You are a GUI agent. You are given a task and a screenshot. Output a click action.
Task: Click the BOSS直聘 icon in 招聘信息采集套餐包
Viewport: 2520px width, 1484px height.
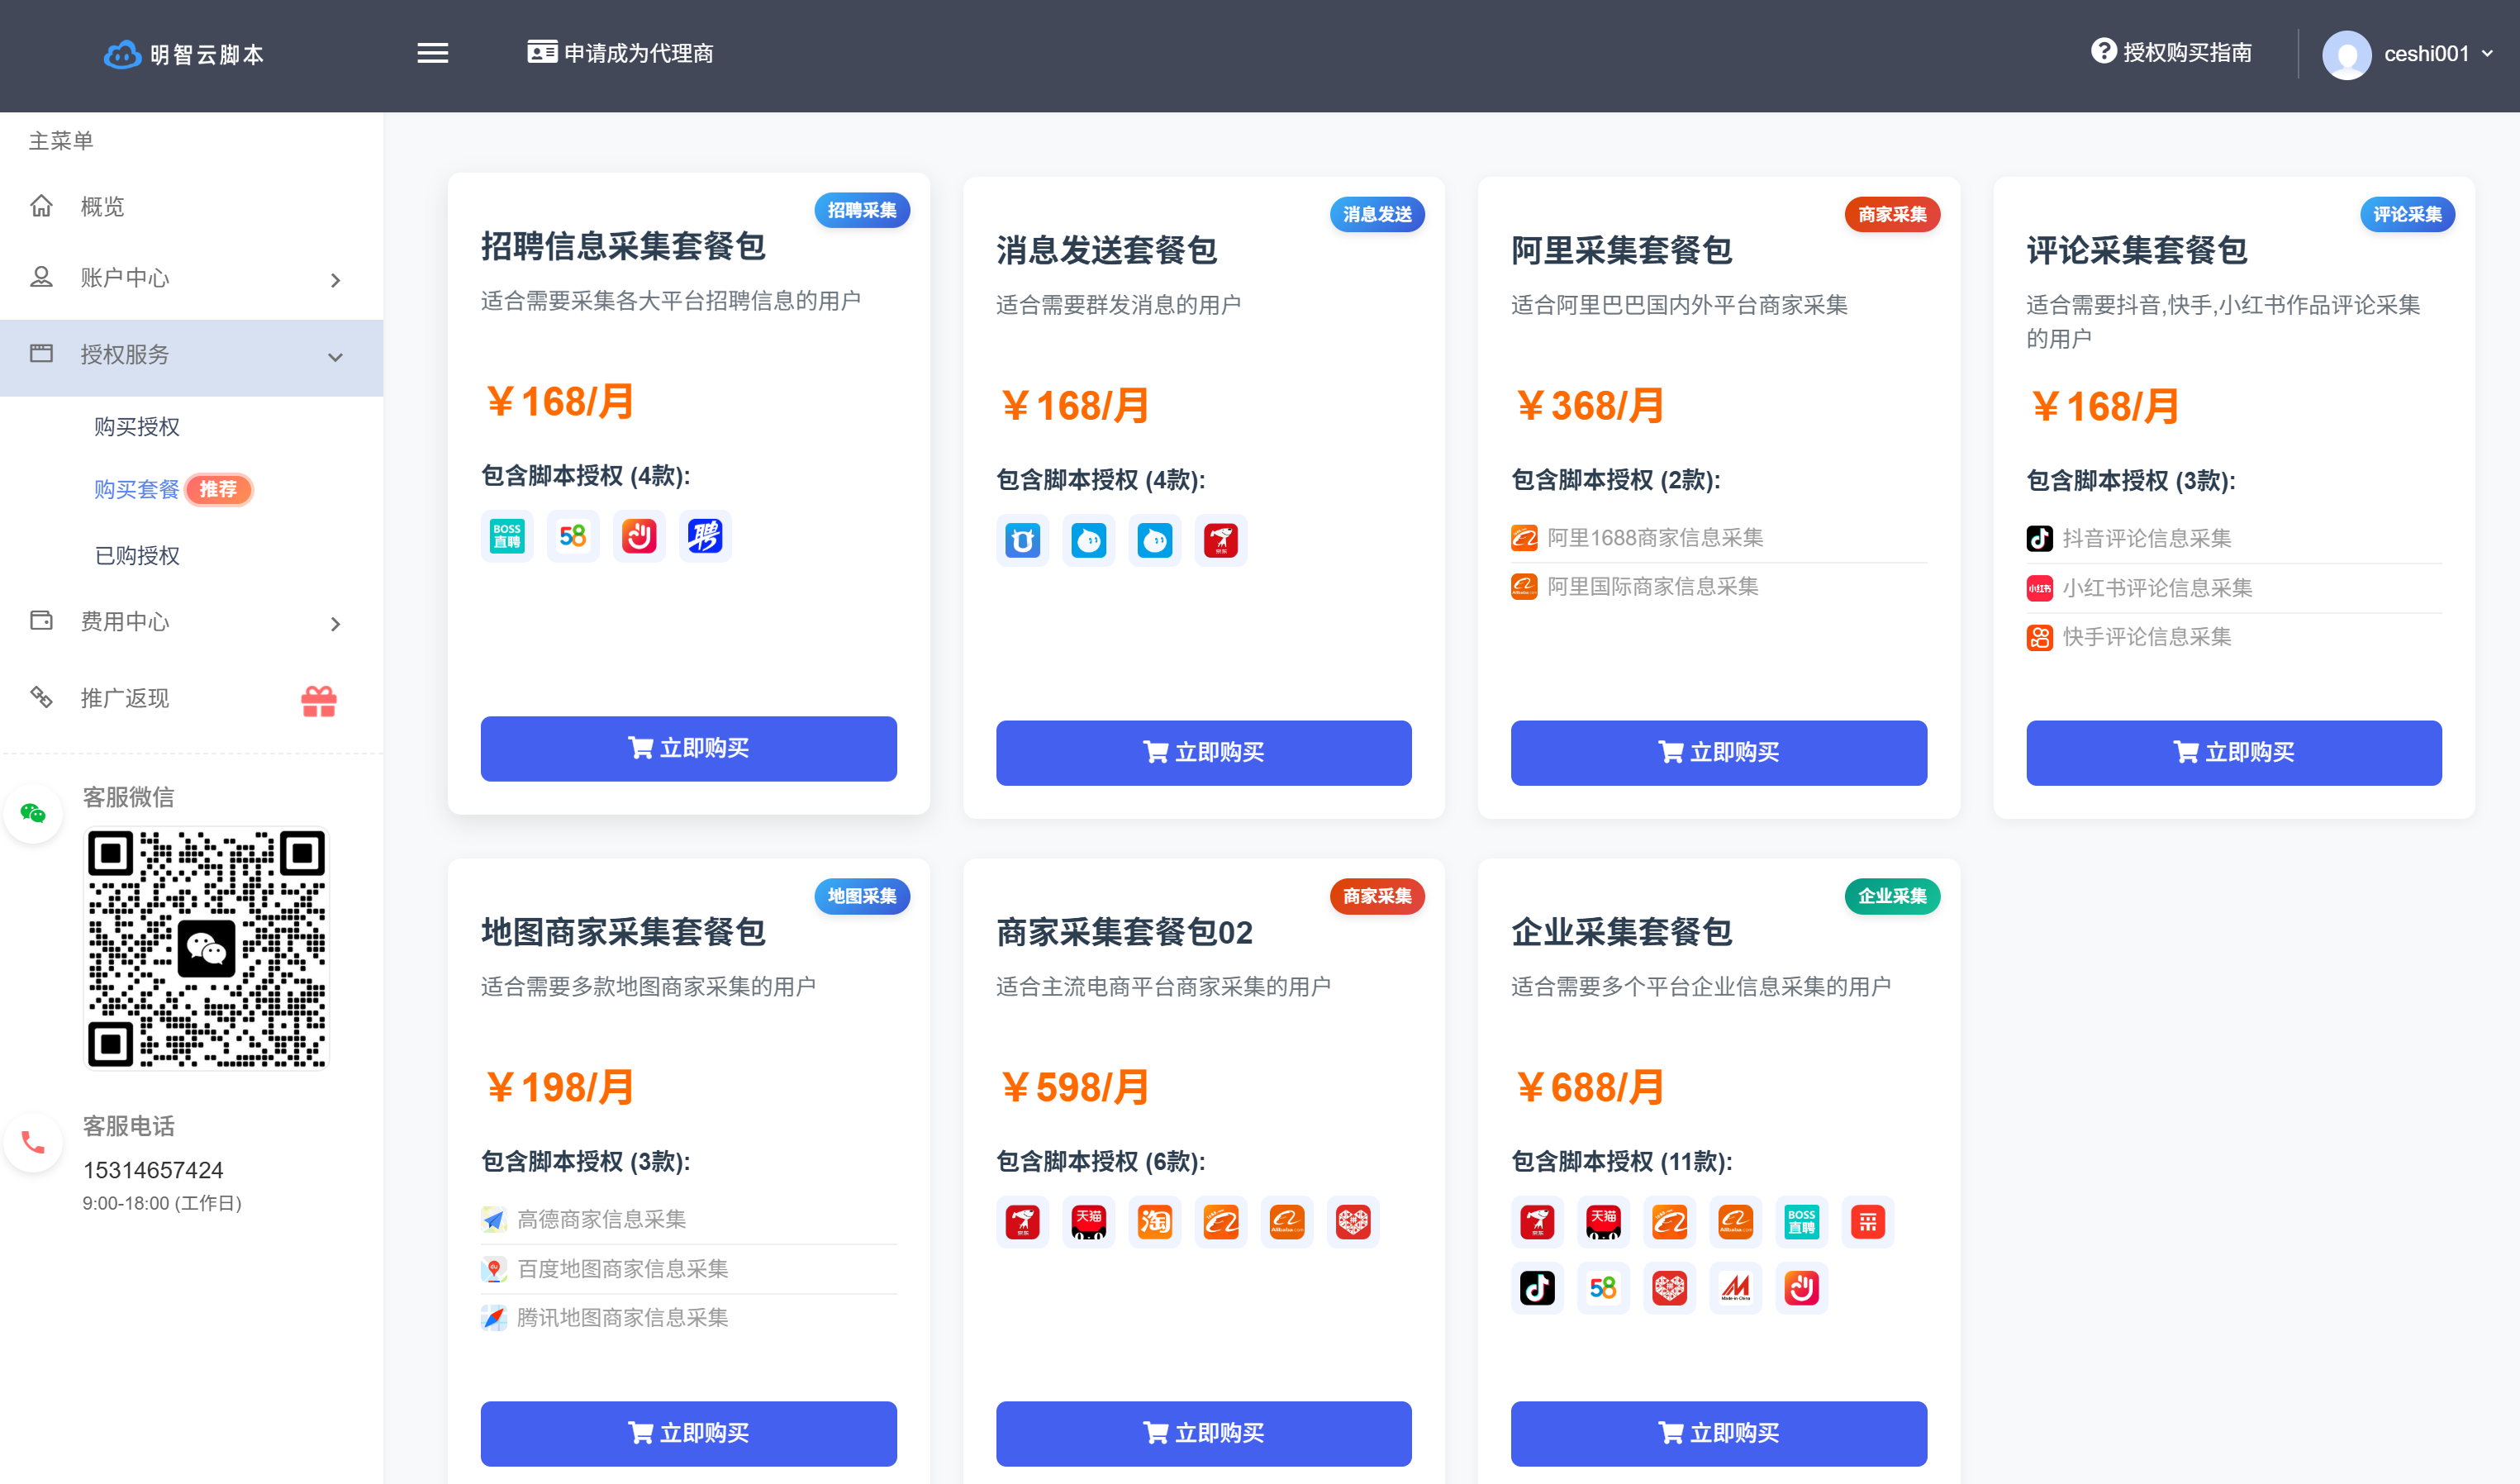tap(507, 536)
